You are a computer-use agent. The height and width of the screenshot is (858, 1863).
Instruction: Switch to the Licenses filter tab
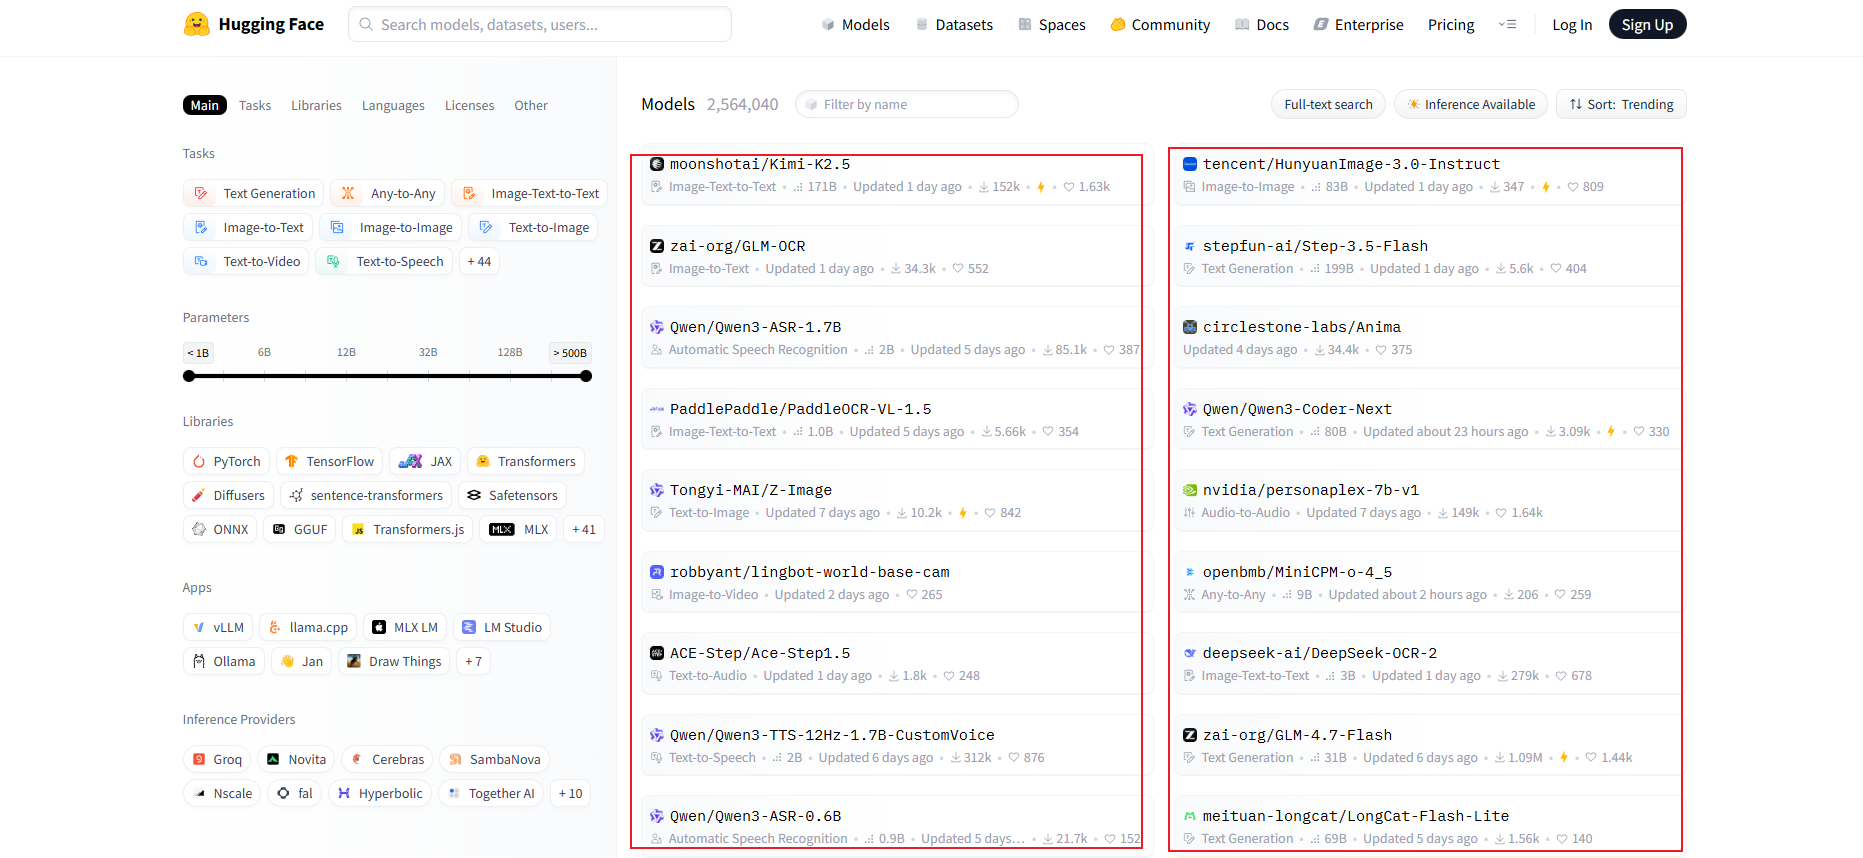(x=469, y=105)
